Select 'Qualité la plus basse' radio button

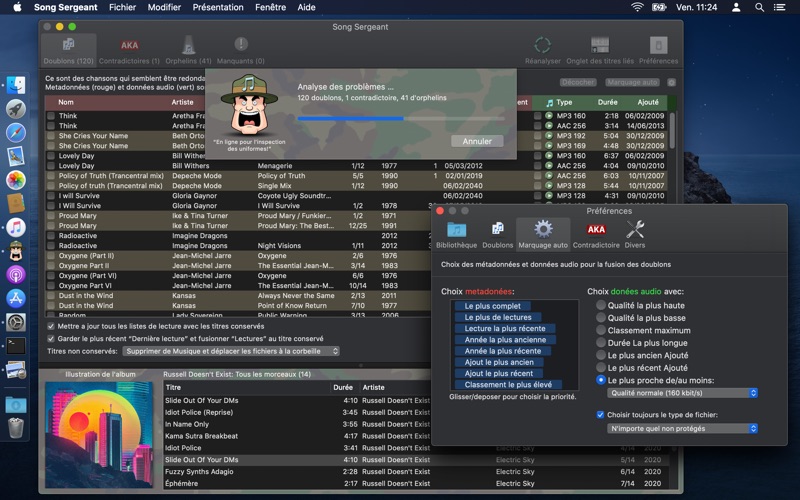pyautogui.click(x=601, y=317)
